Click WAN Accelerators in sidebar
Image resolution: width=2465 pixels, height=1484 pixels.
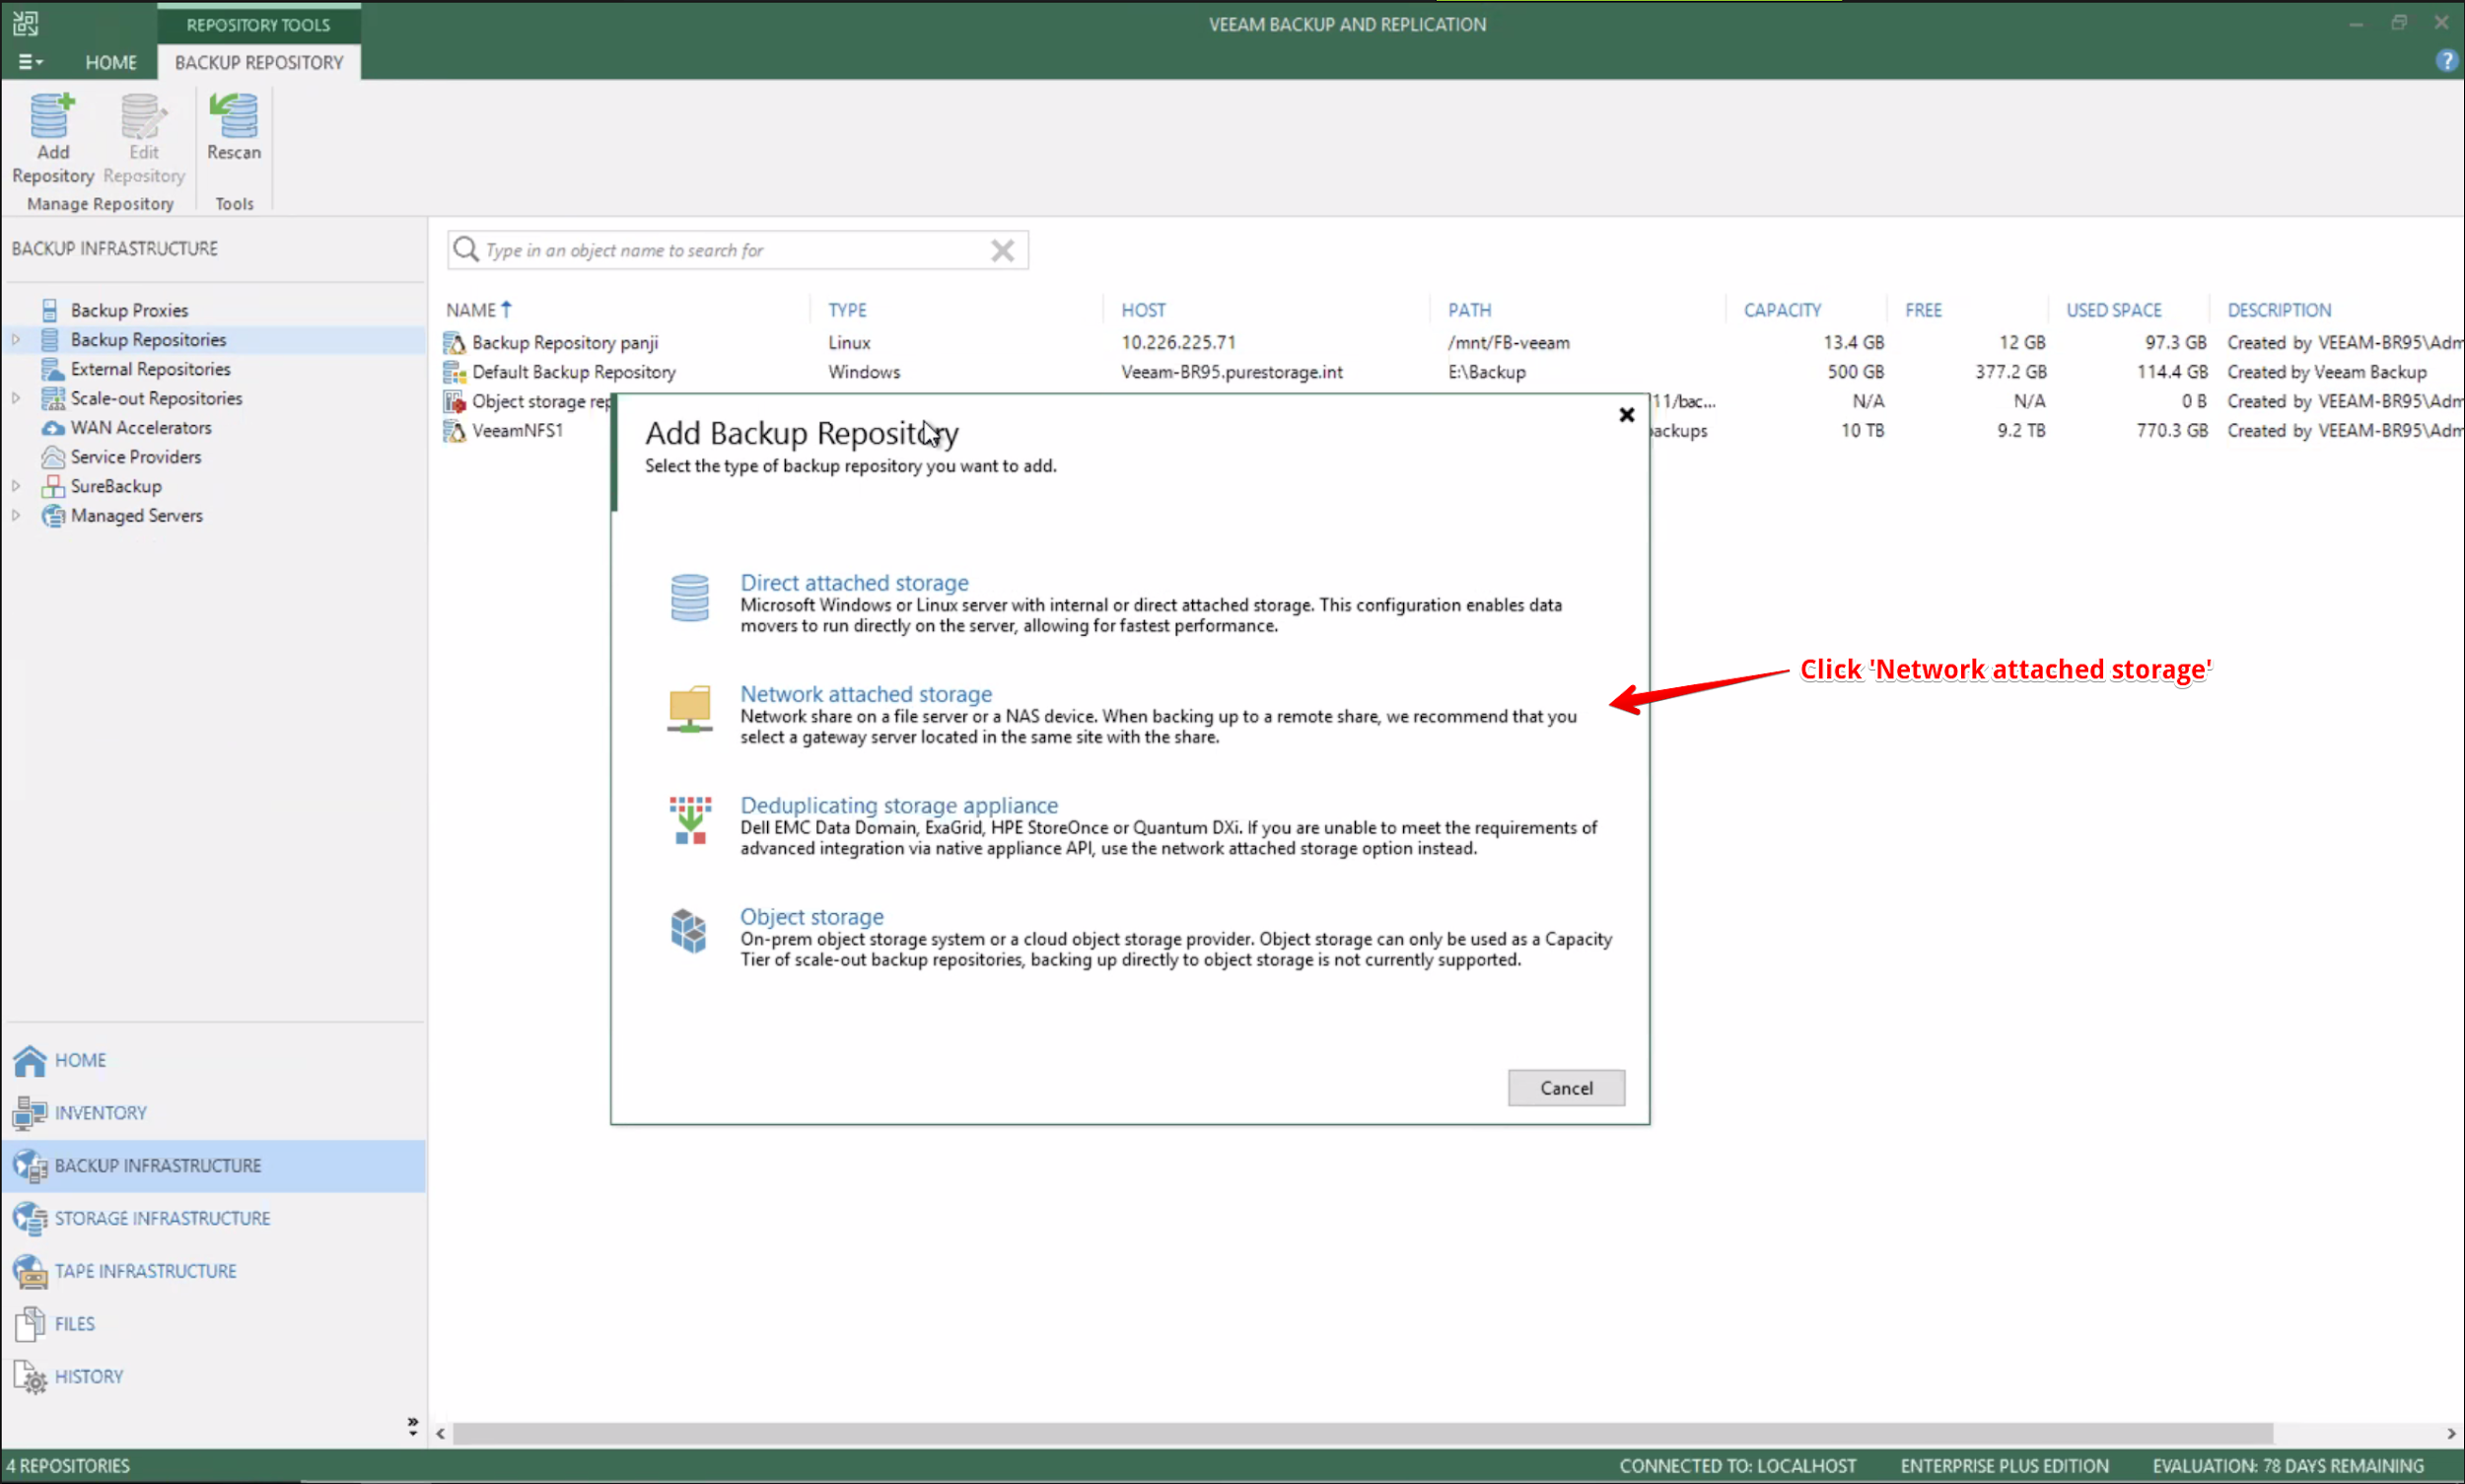point(139,428)
